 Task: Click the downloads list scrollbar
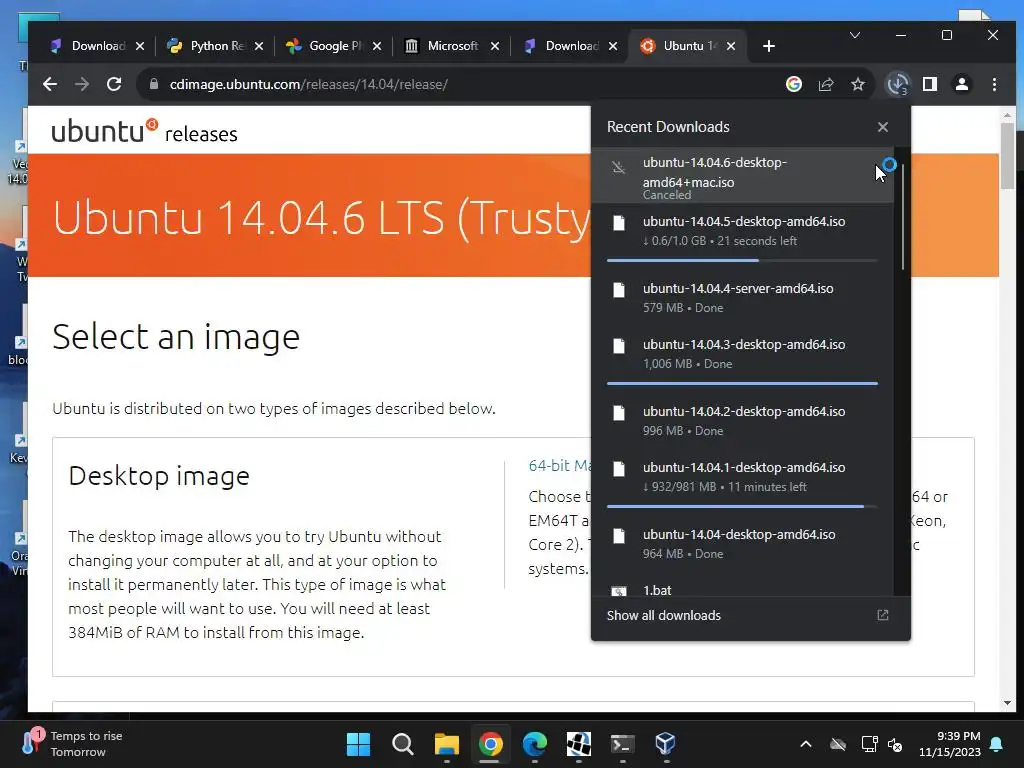[903, 217]
